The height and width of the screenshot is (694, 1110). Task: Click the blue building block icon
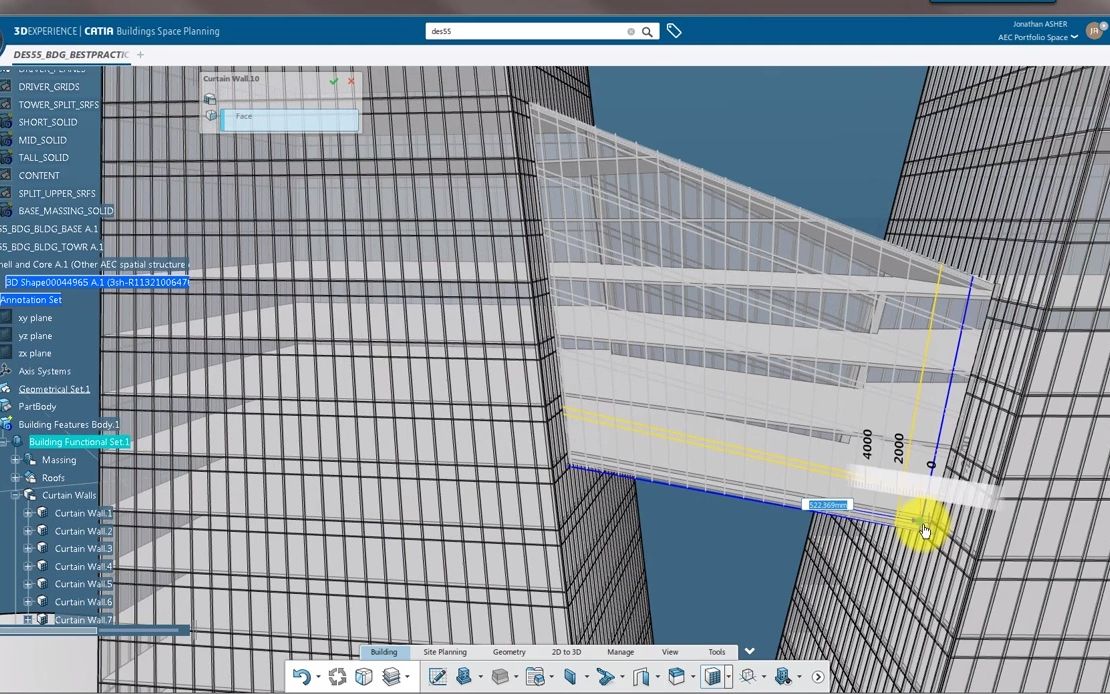tap(464, 677)
